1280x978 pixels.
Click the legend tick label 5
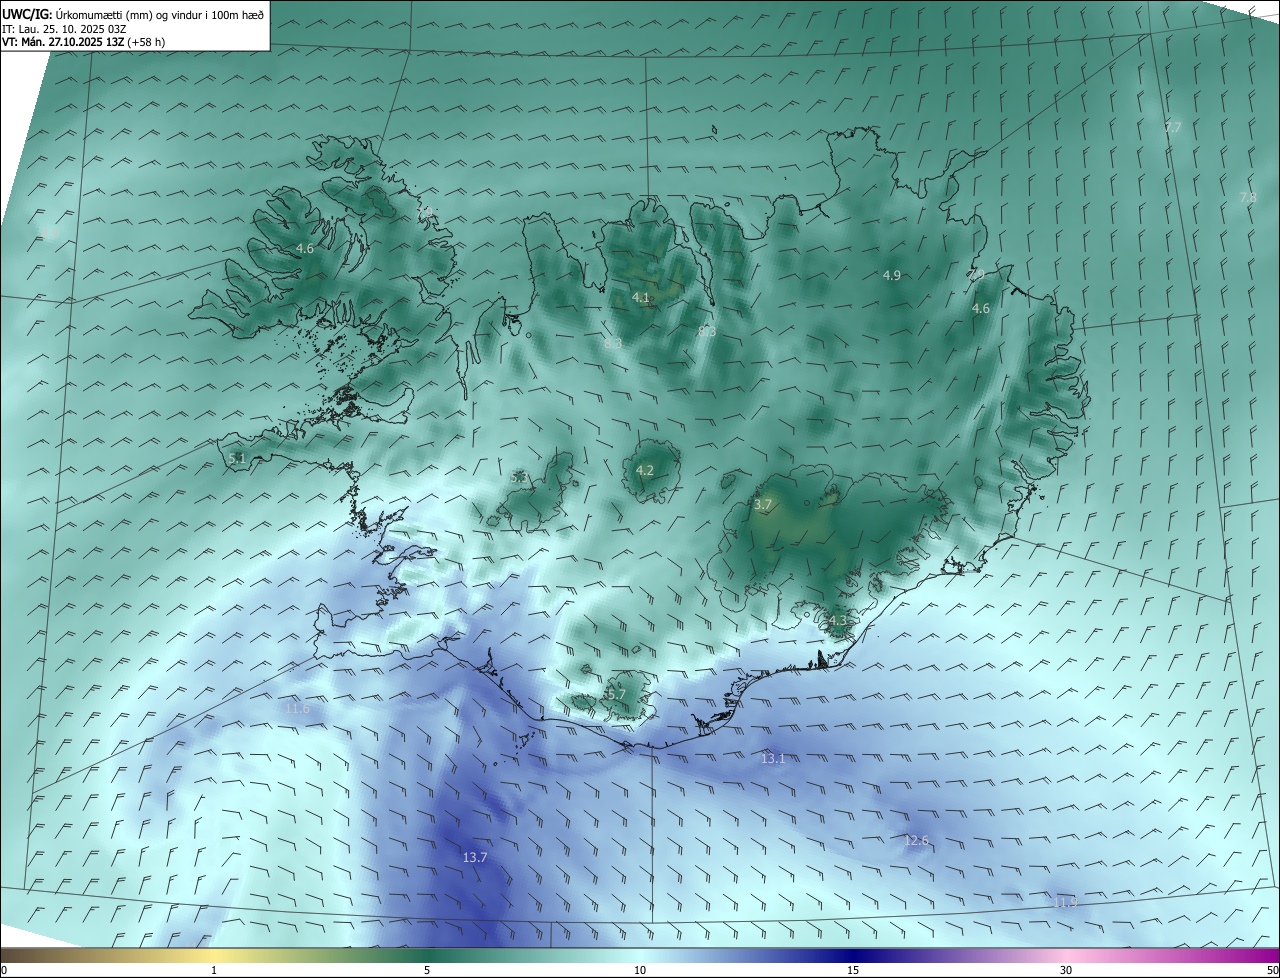pyautogui.click(x=427, y=970)
